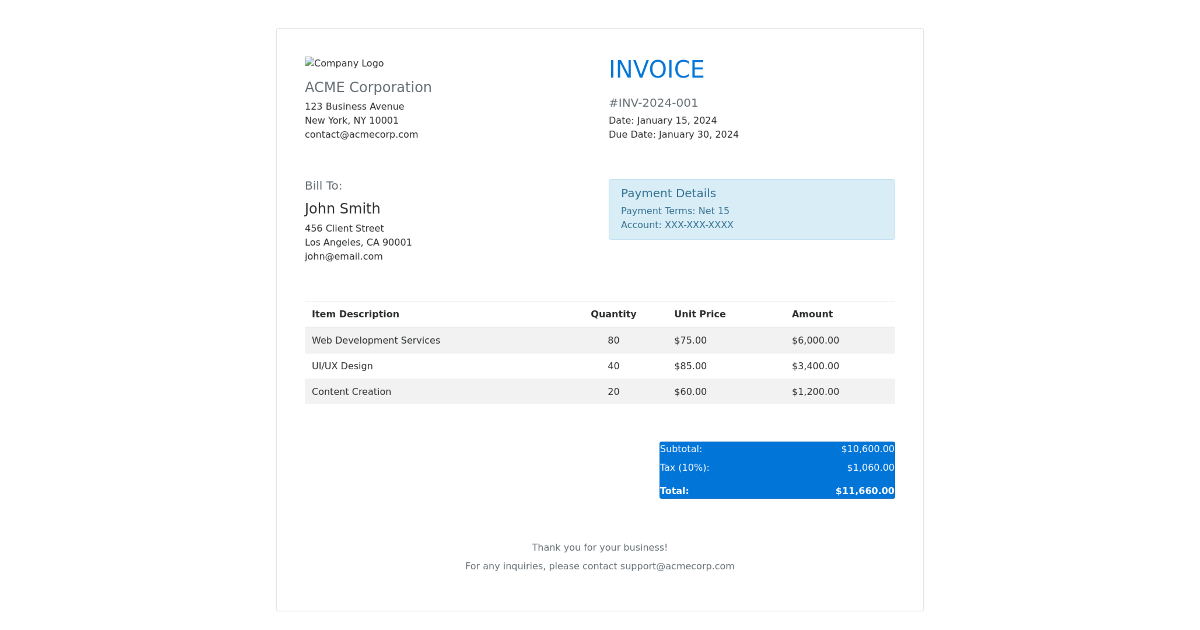Click the UI/UX Design line item
This screenshot has width=1200, height=630.
tap(599, 366)
